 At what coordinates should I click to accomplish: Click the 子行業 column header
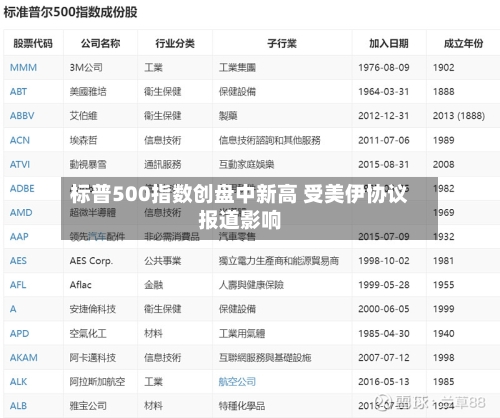pos(282,43)
